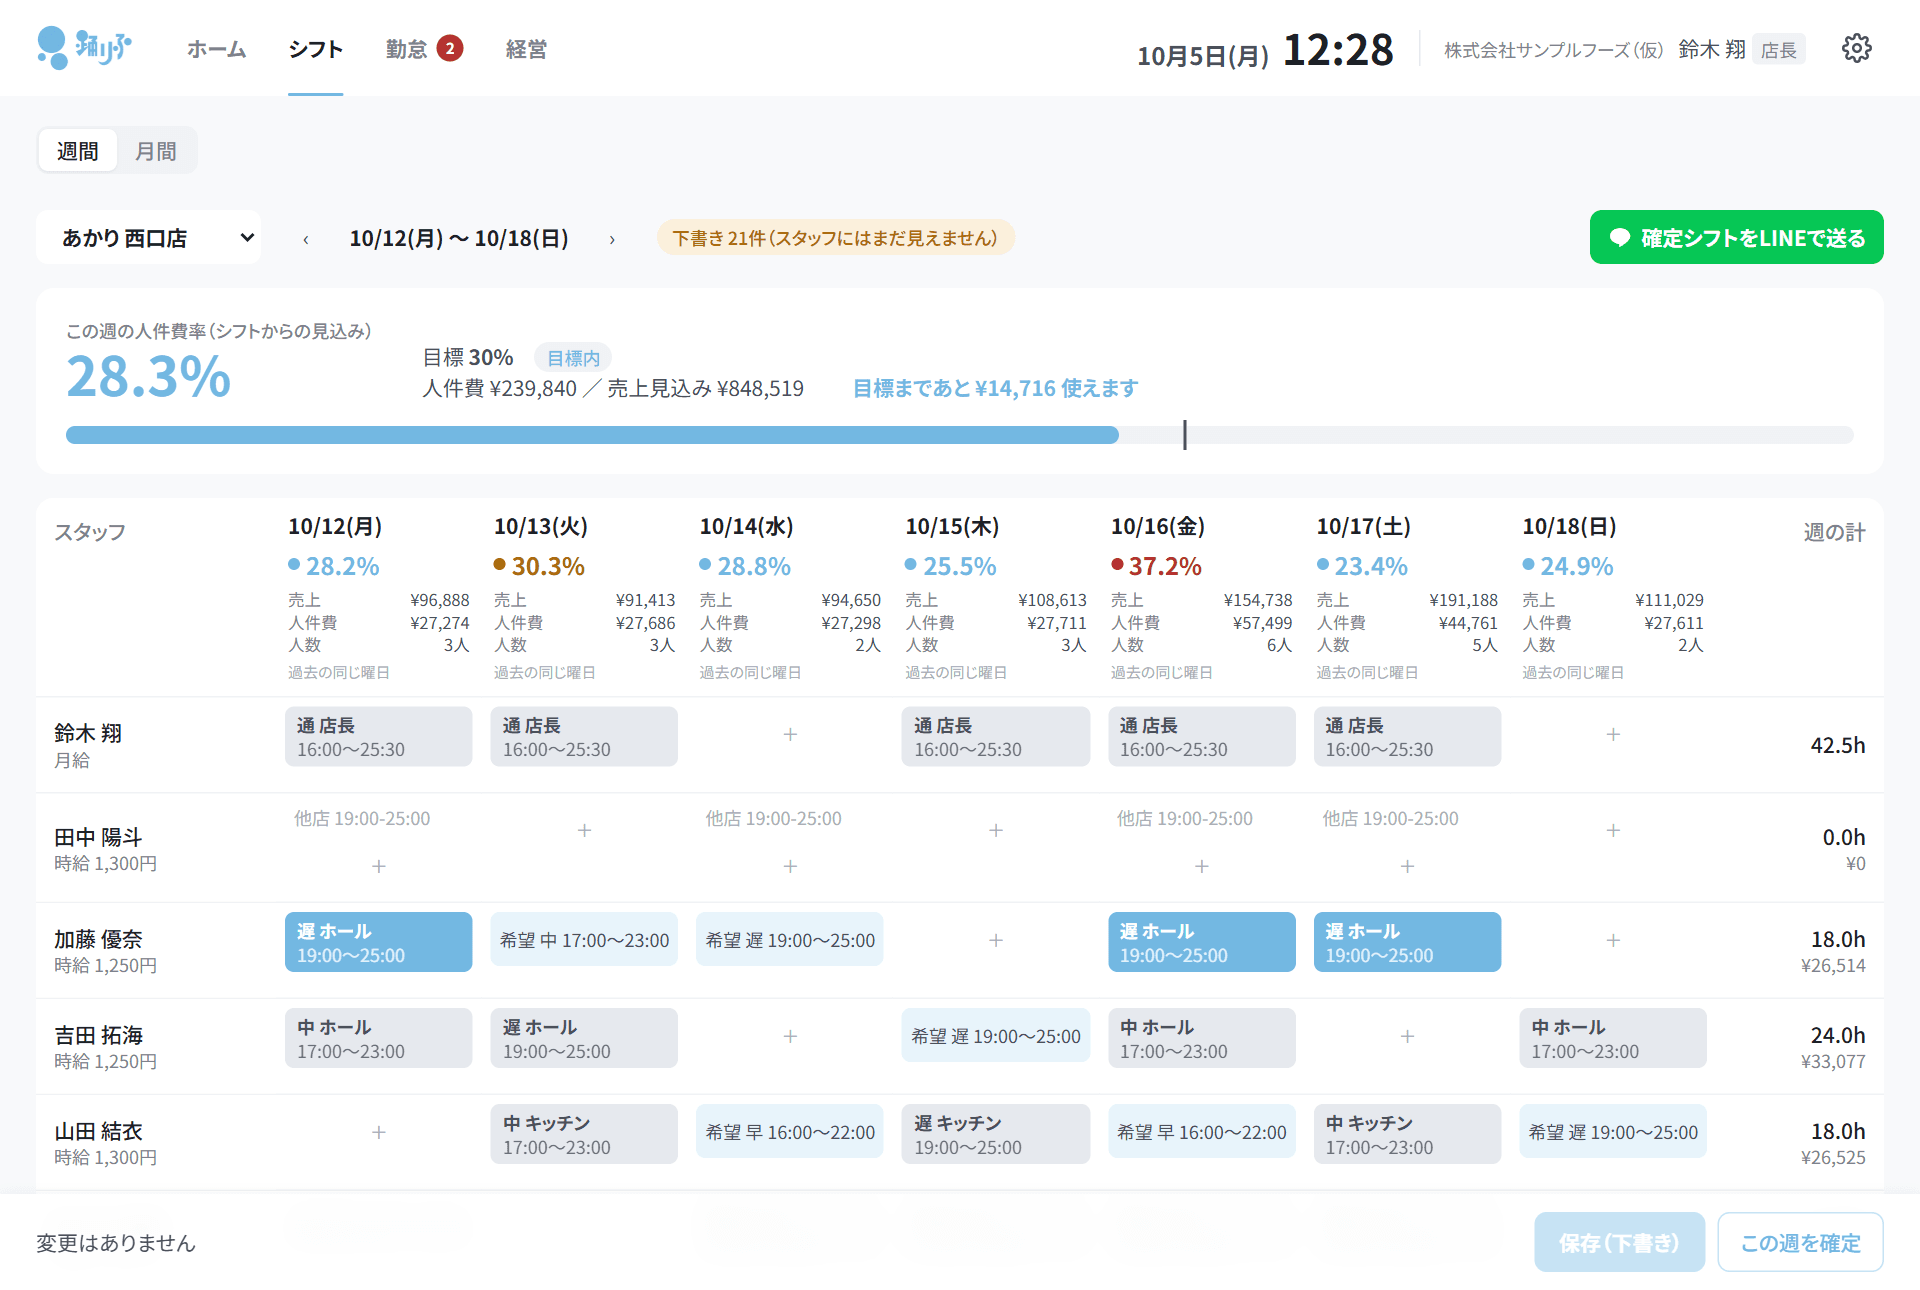Open the あかり 西口店 store dropdown

point(149,238)
